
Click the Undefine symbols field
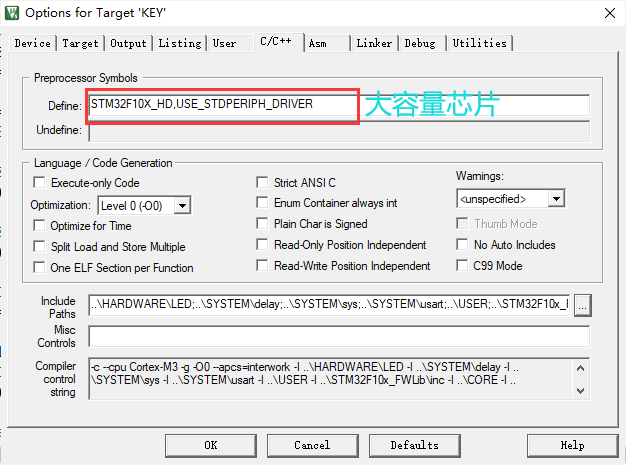339,131
